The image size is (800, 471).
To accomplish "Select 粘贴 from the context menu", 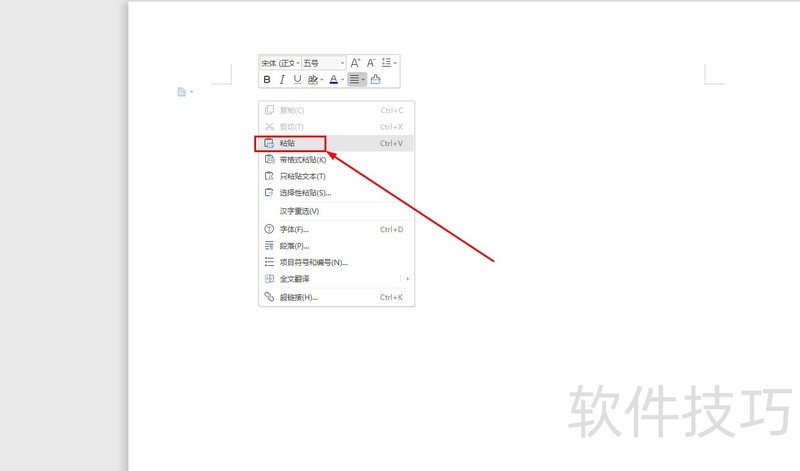I will pos(337,143).
